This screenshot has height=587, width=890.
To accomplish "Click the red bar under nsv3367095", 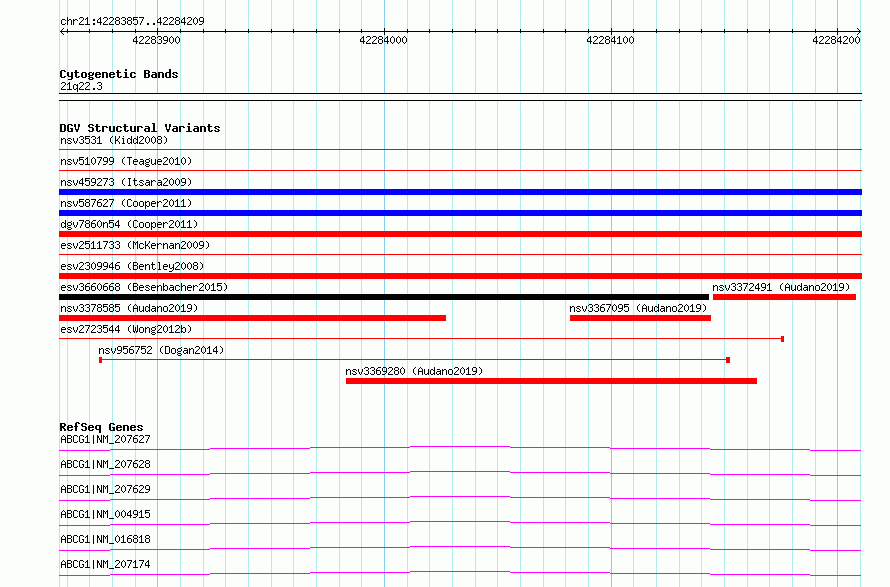I will tap(640, 318).
